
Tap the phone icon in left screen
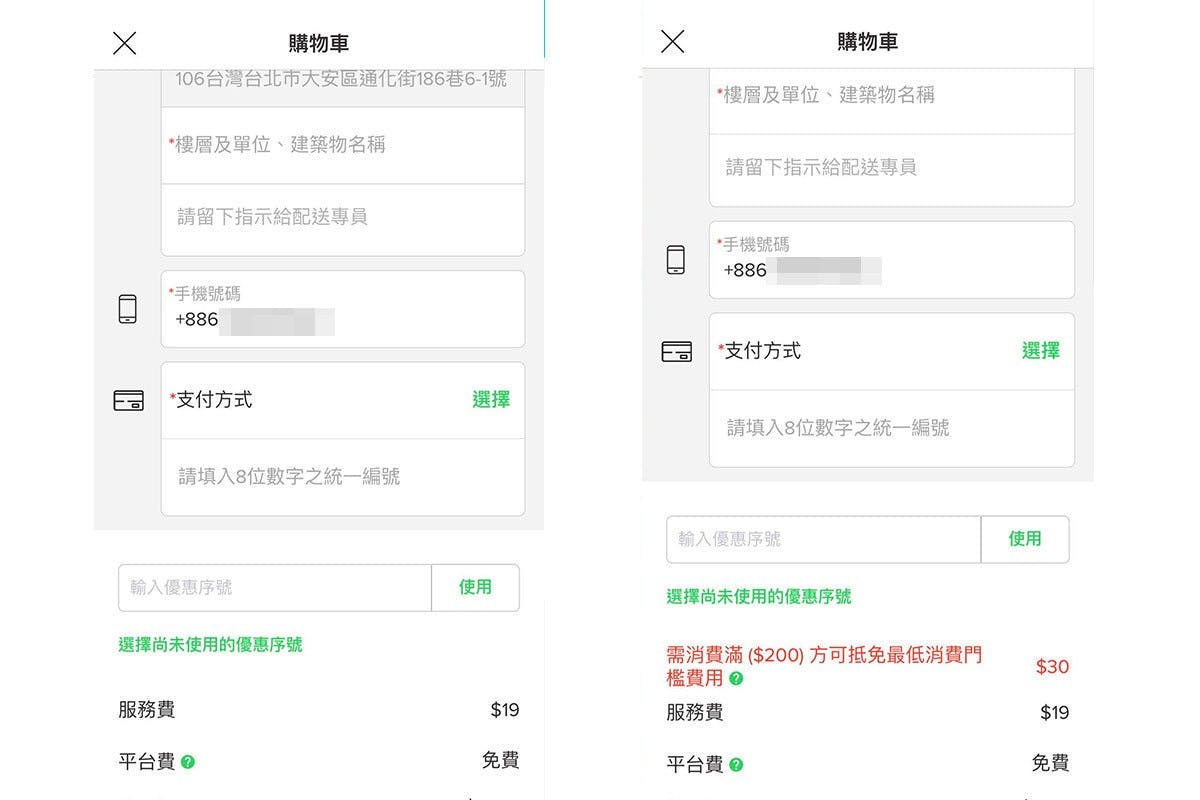point(128,309)
